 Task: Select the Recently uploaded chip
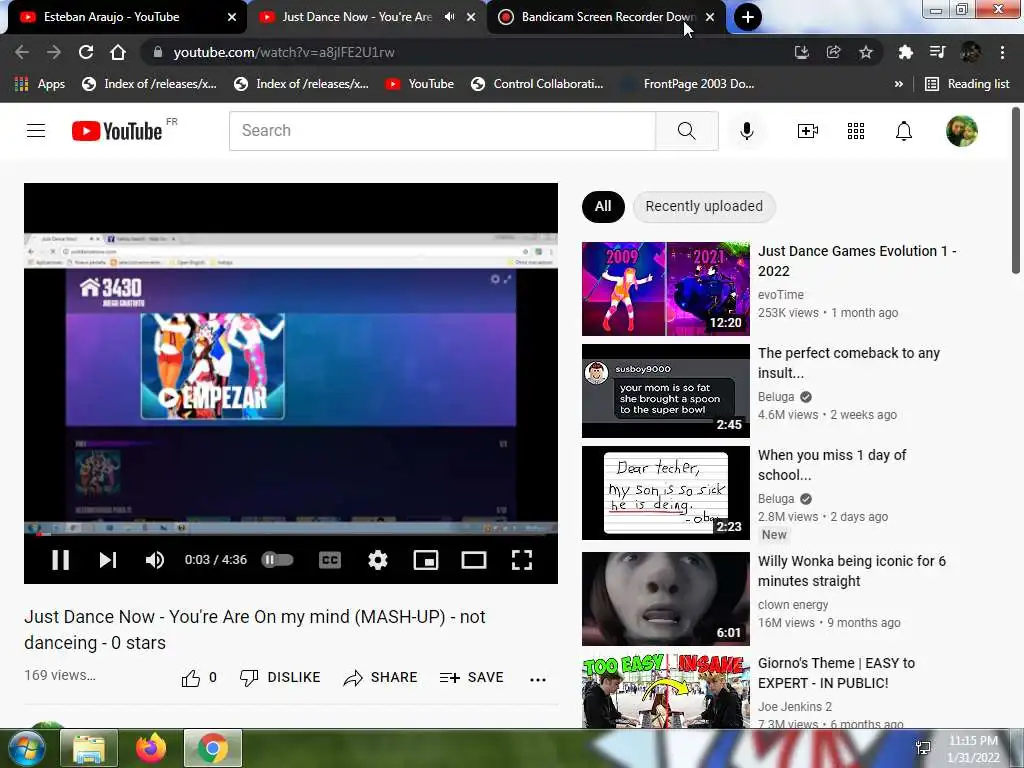coord(704,206)
